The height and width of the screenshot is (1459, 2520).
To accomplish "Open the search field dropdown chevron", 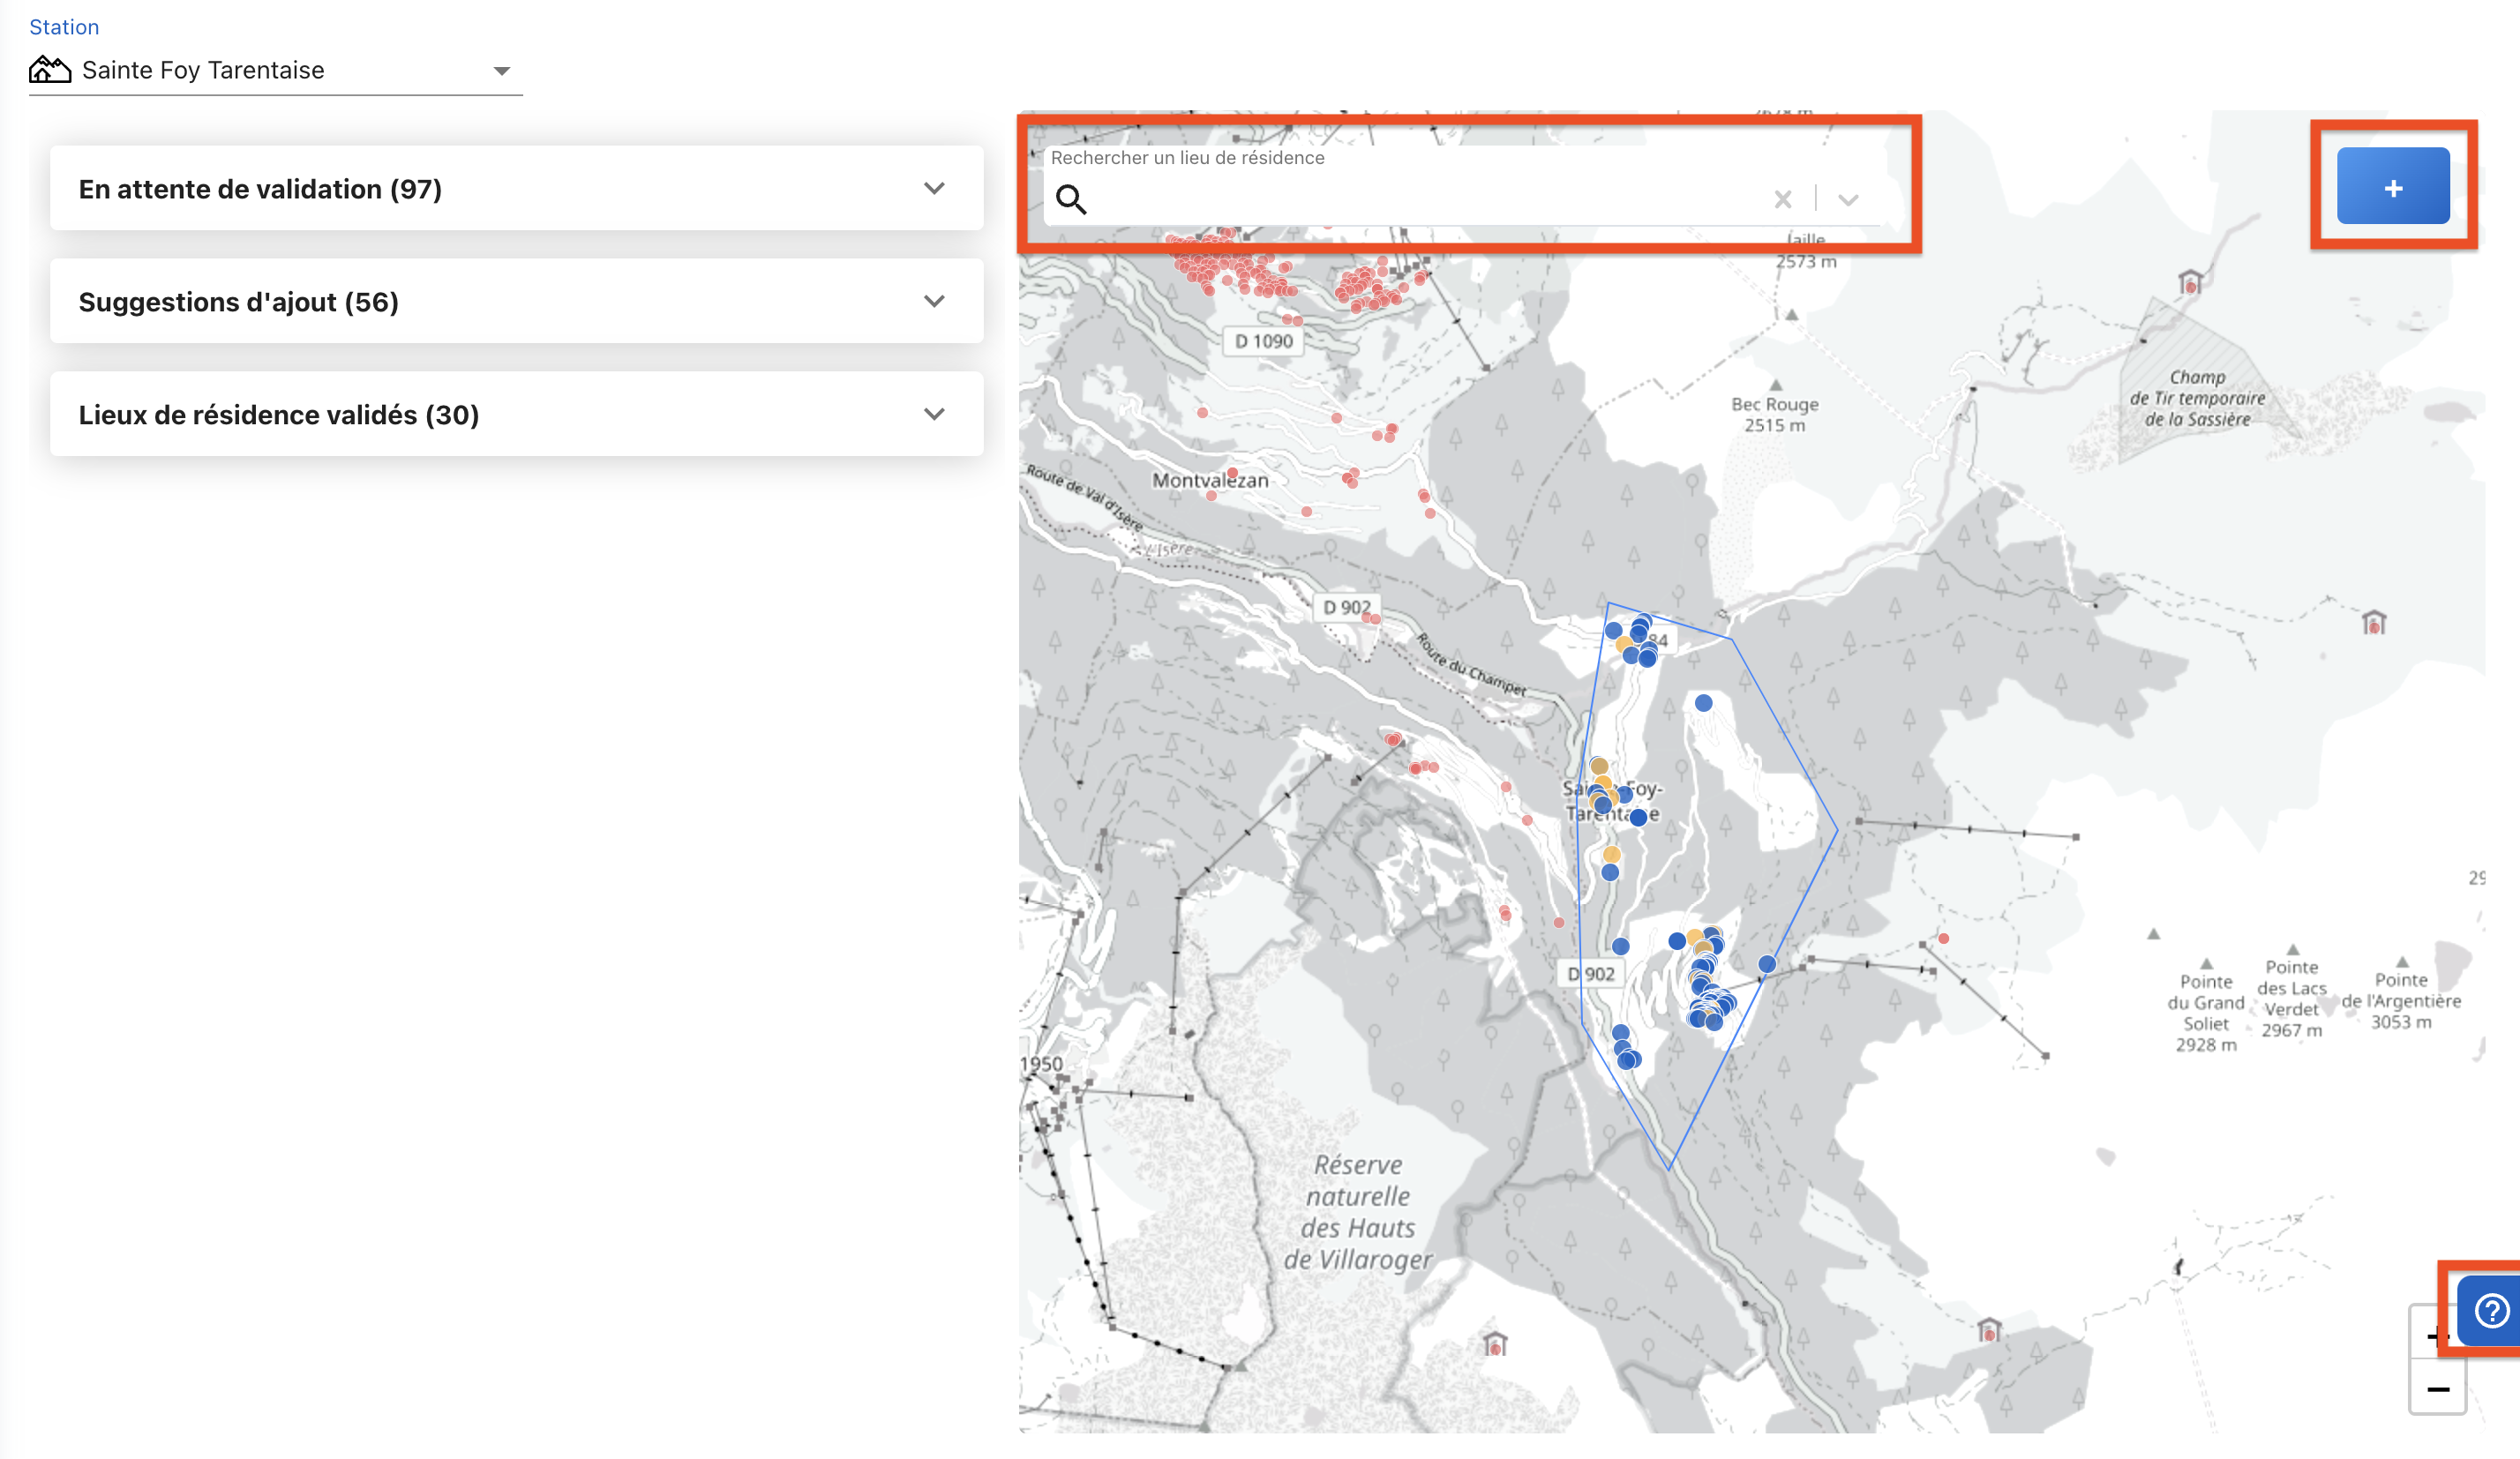I will pyautogui.click(x=1847, y=199).
